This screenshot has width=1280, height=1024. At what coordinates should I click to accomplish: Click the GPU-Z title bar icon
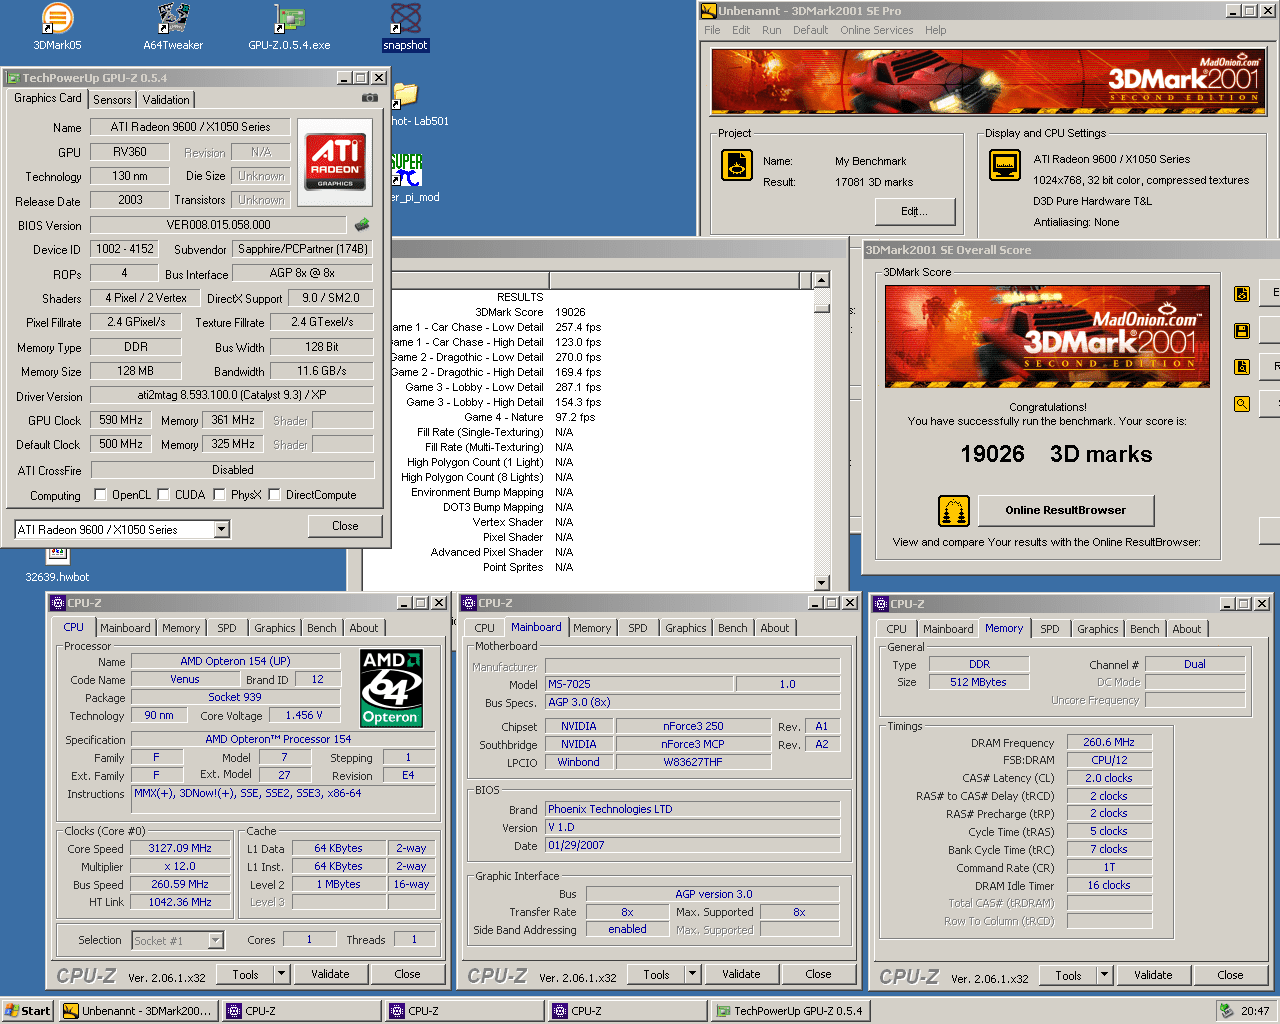pos(13,78)
